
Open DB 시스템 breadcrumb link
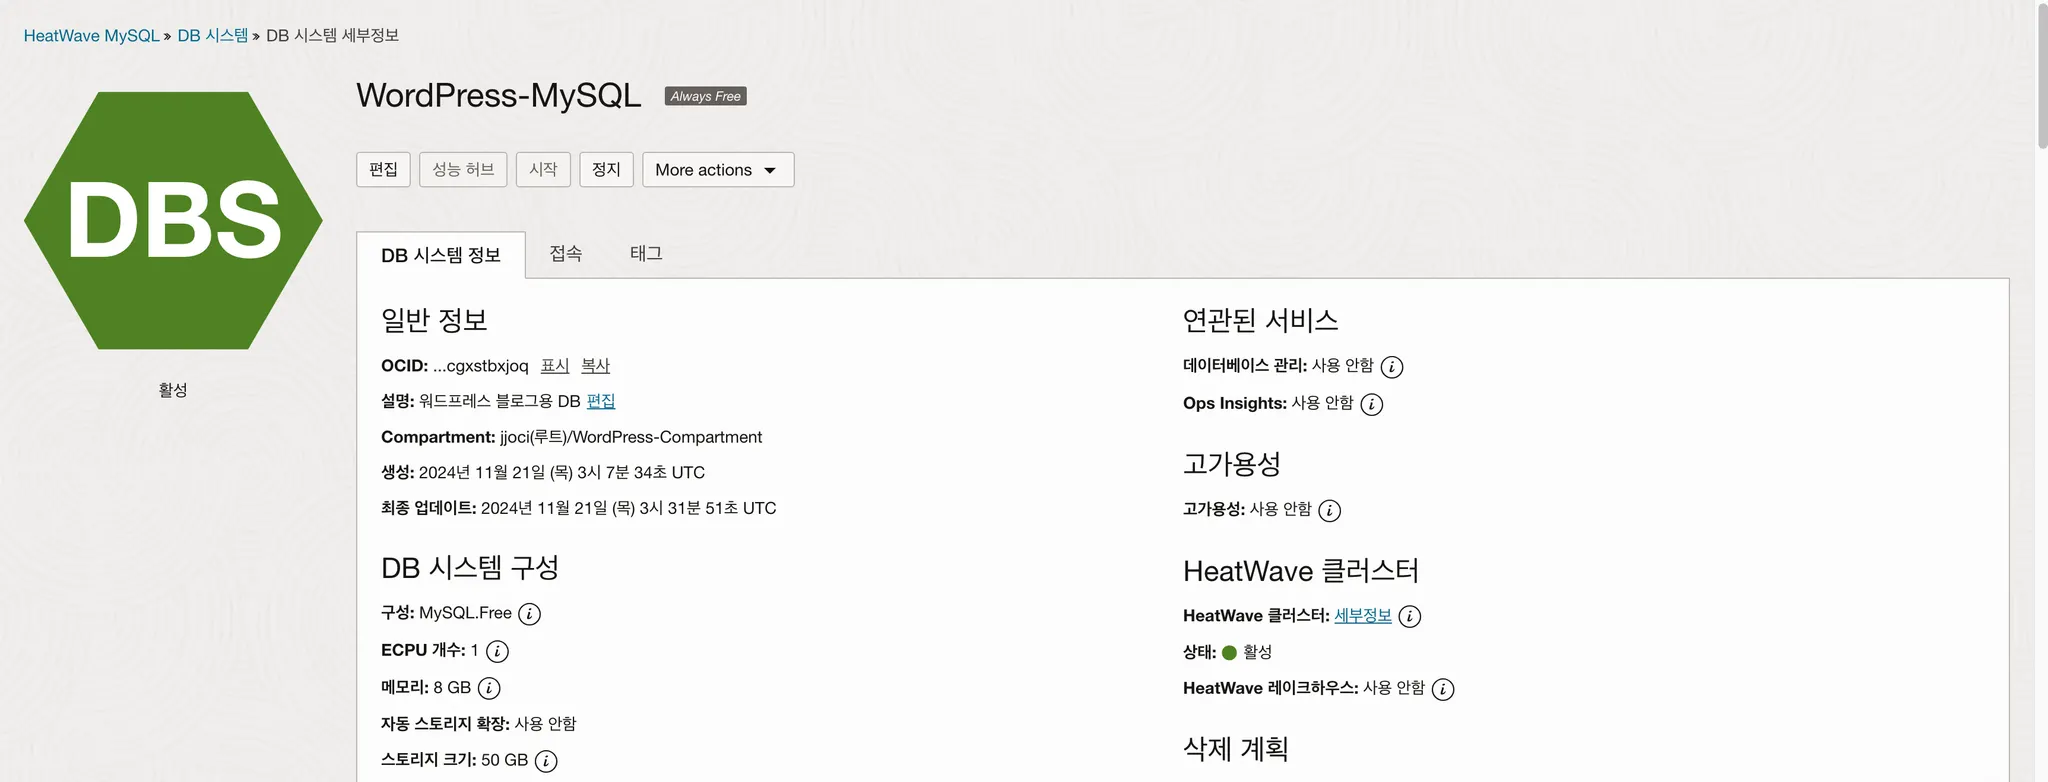213,36
